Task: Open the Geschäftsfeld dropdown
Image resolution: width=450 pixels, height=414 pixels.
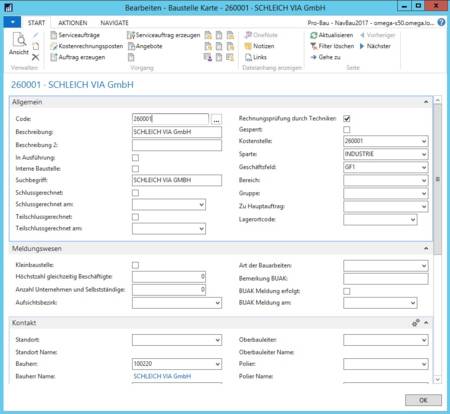Action: click(x=424, y=167)
